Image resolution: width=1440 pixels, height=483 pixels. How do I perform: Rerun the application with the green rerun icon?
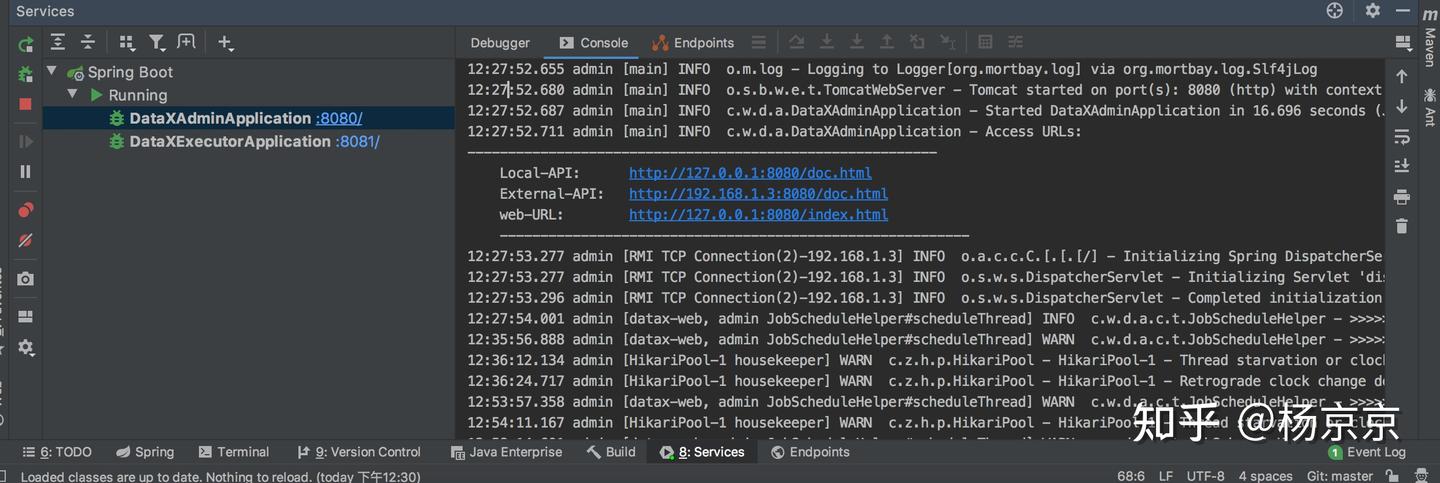26,44
